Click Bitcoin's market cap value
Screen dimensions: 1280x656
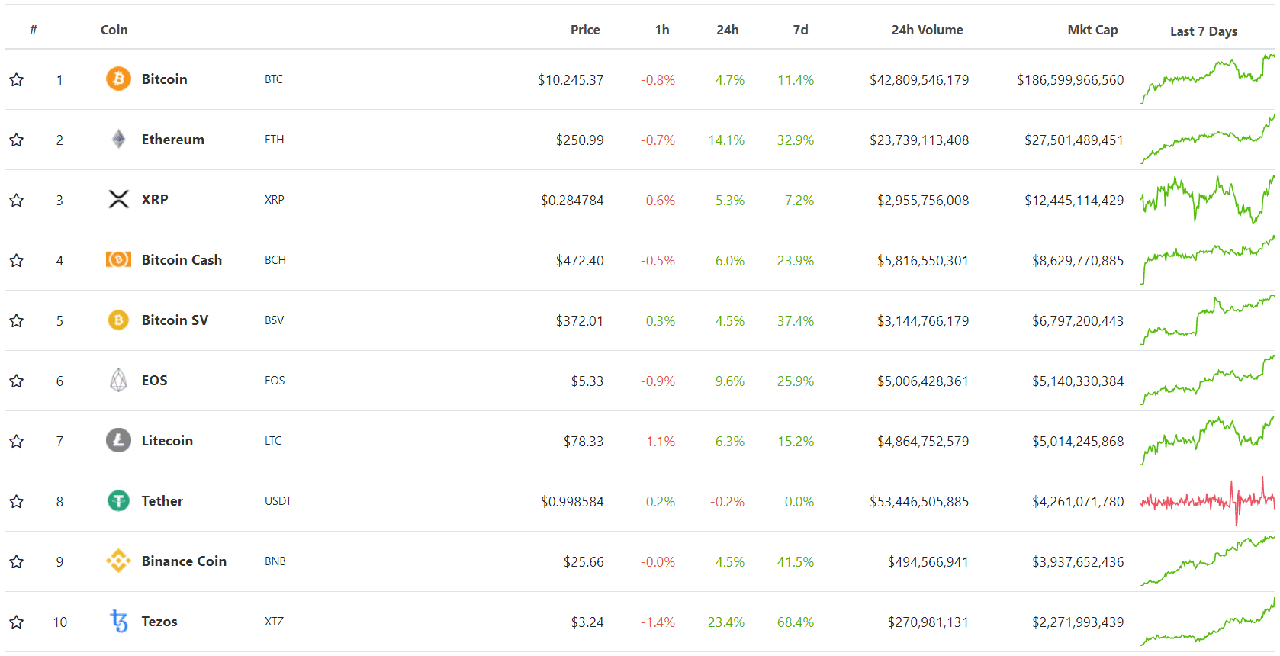pyautogui.click(x=1070, y=80)
